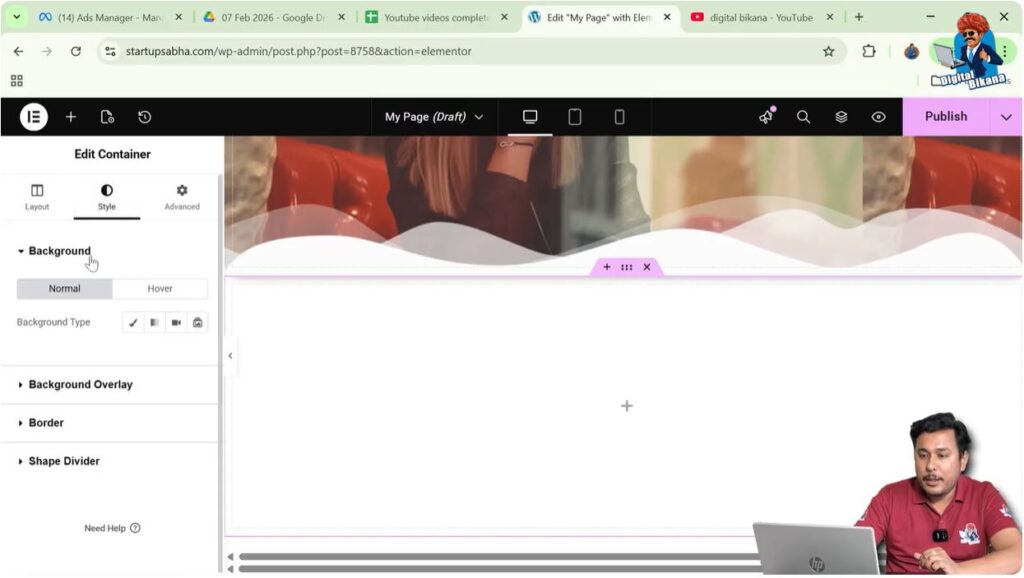Switch to Mobile responsive view
The height and width of the screenshot is (578, 1024).
click(619, 117)
